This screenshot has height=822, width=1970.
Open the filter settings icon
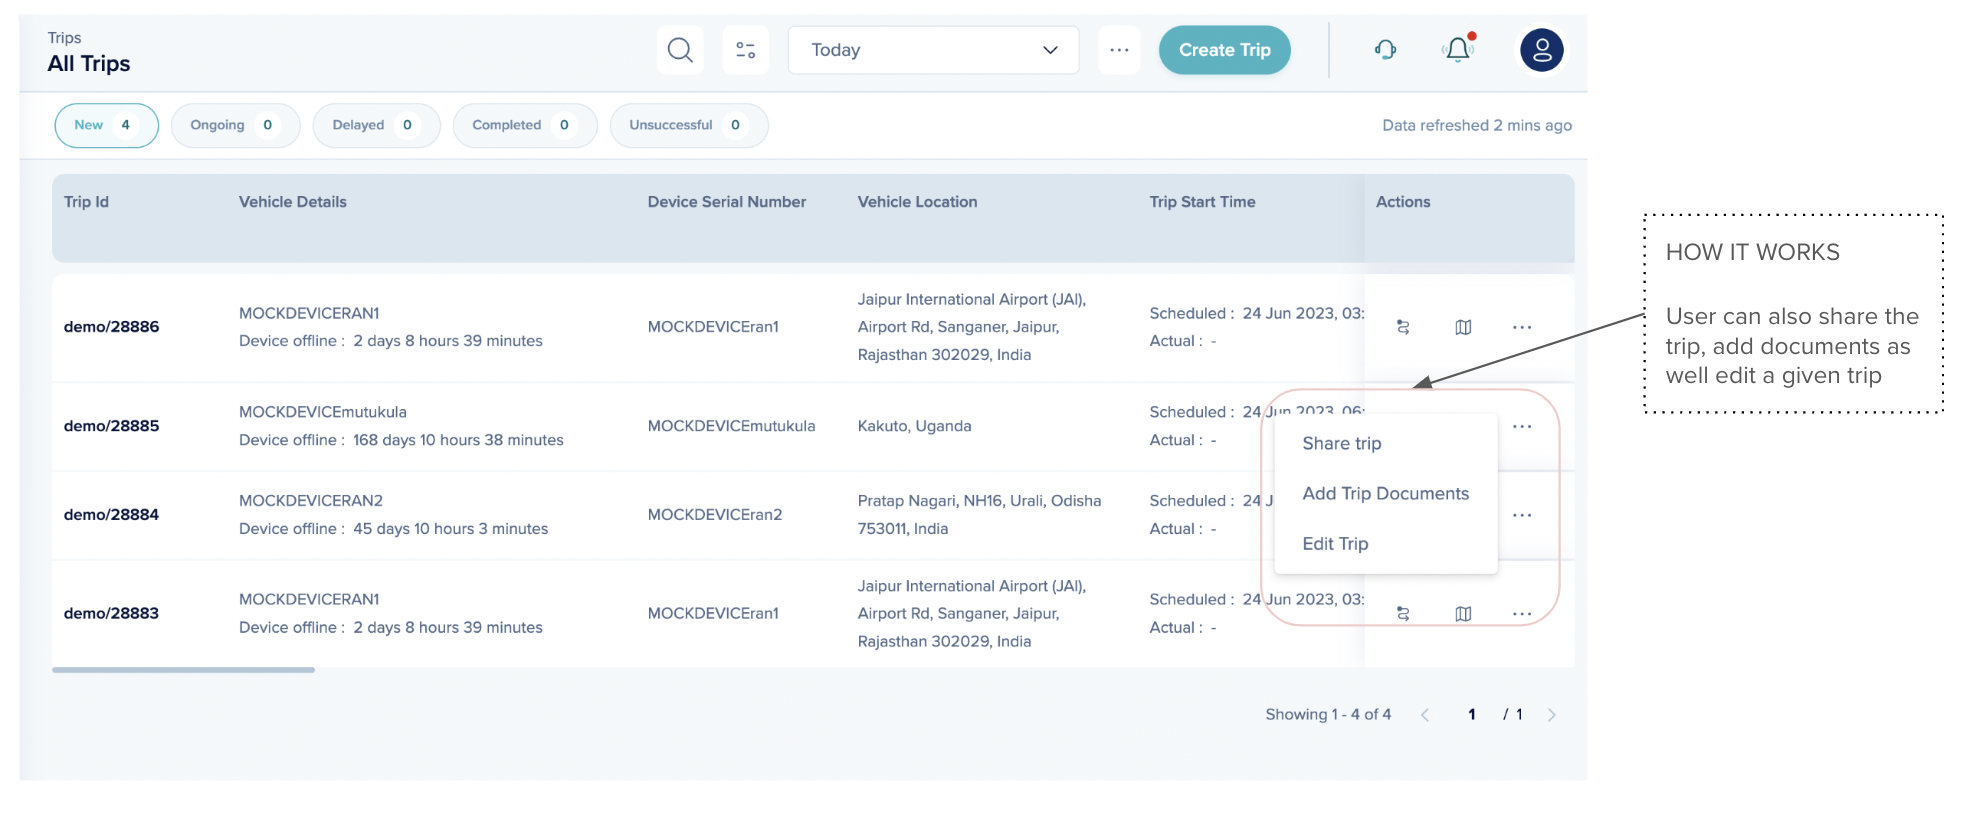(745, 50)
